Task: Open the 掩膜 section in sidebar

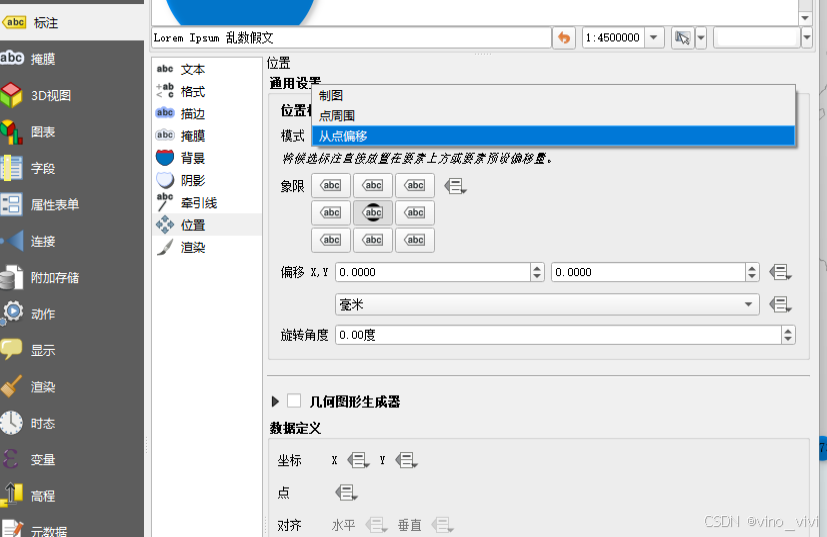Action: (71, 59)
